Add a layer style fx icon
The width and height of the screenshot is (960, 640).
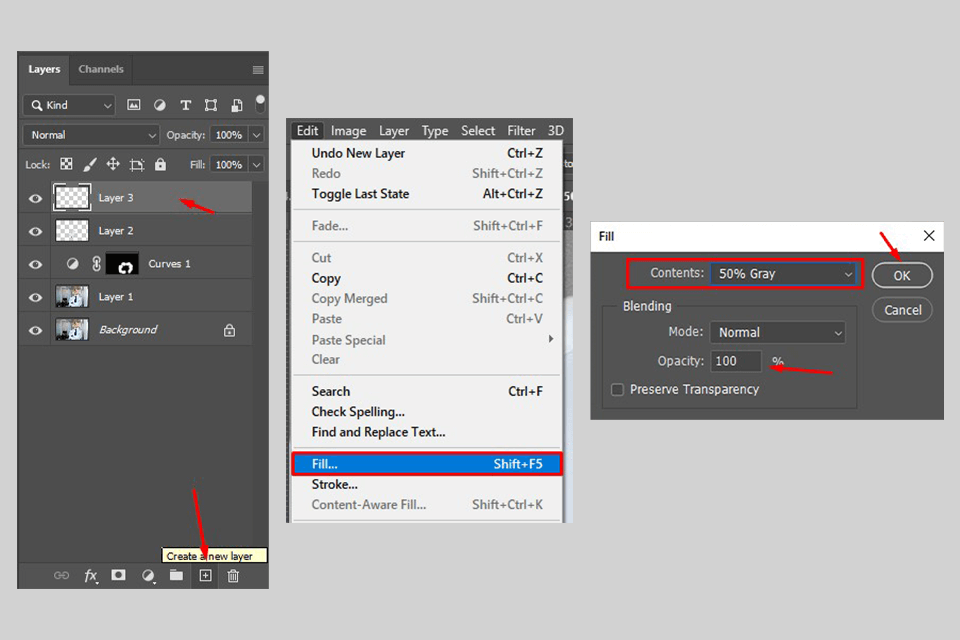[91, 575]
